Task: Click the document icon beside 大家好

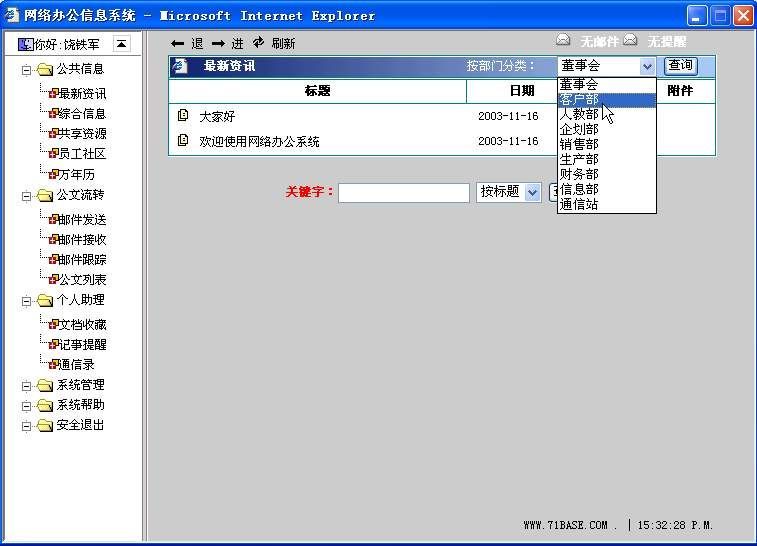Action: click(x=182, y=116)
